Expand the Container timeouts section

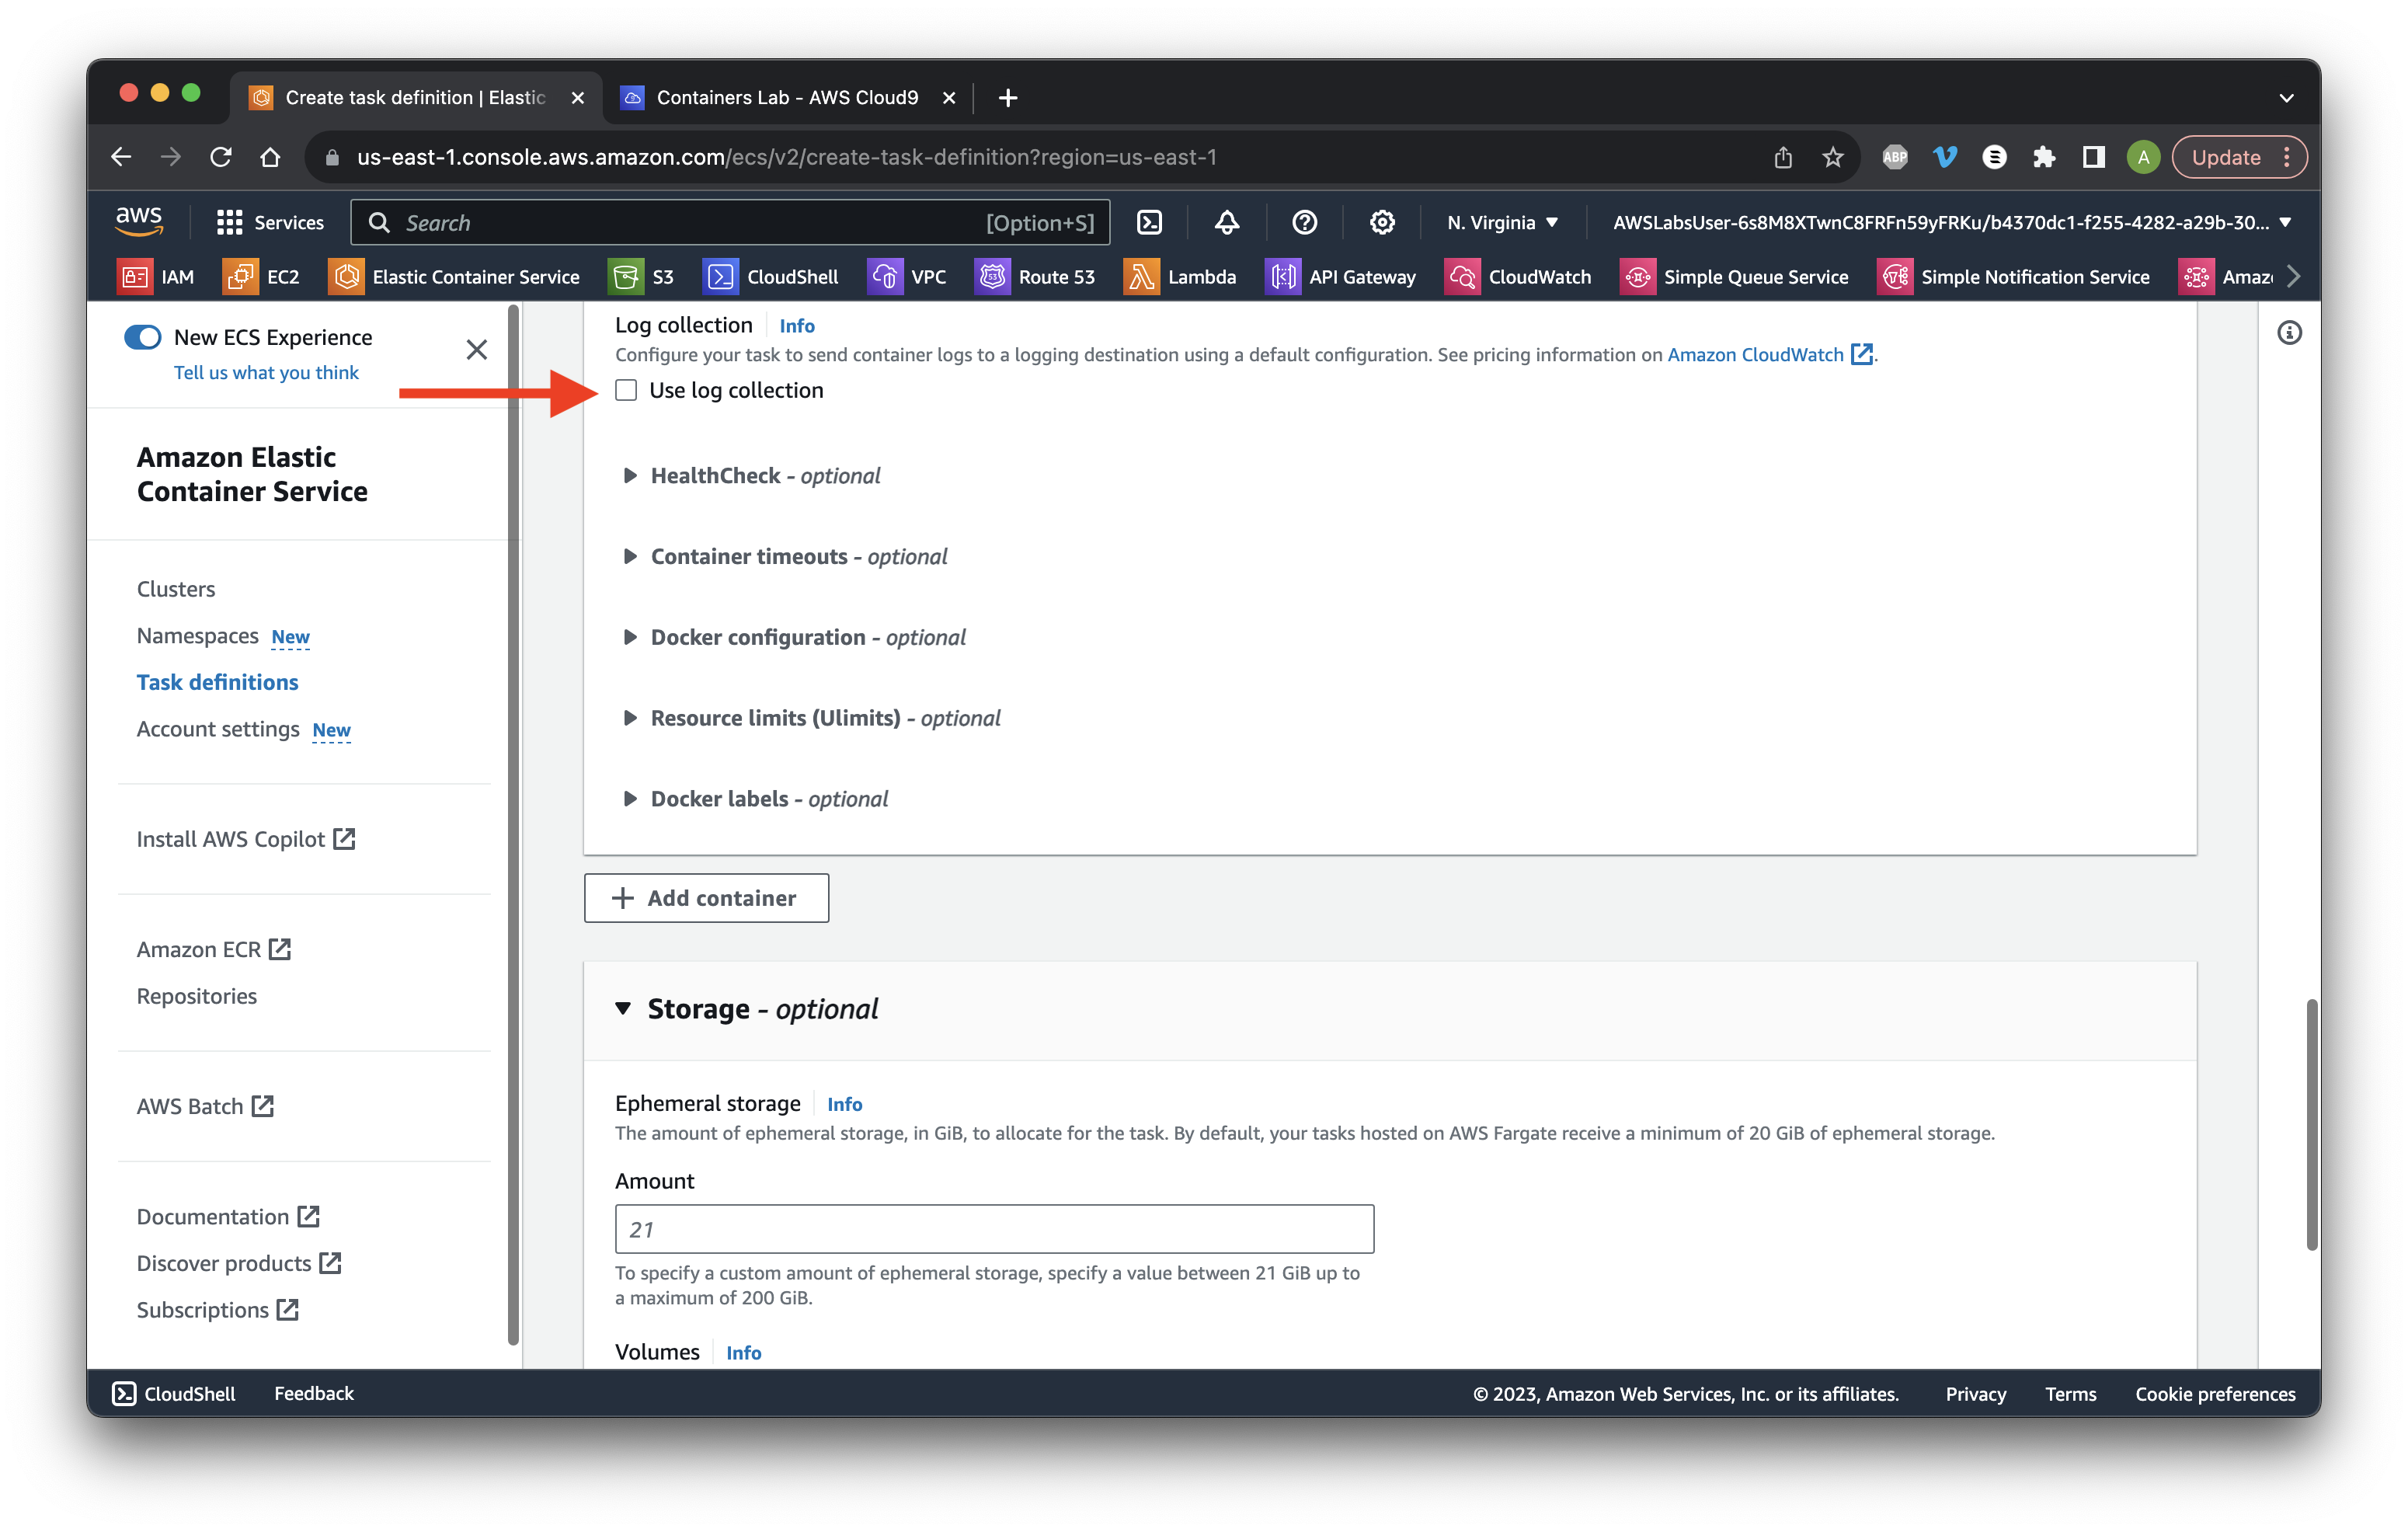pyautogui.click(x=785, y=557)
